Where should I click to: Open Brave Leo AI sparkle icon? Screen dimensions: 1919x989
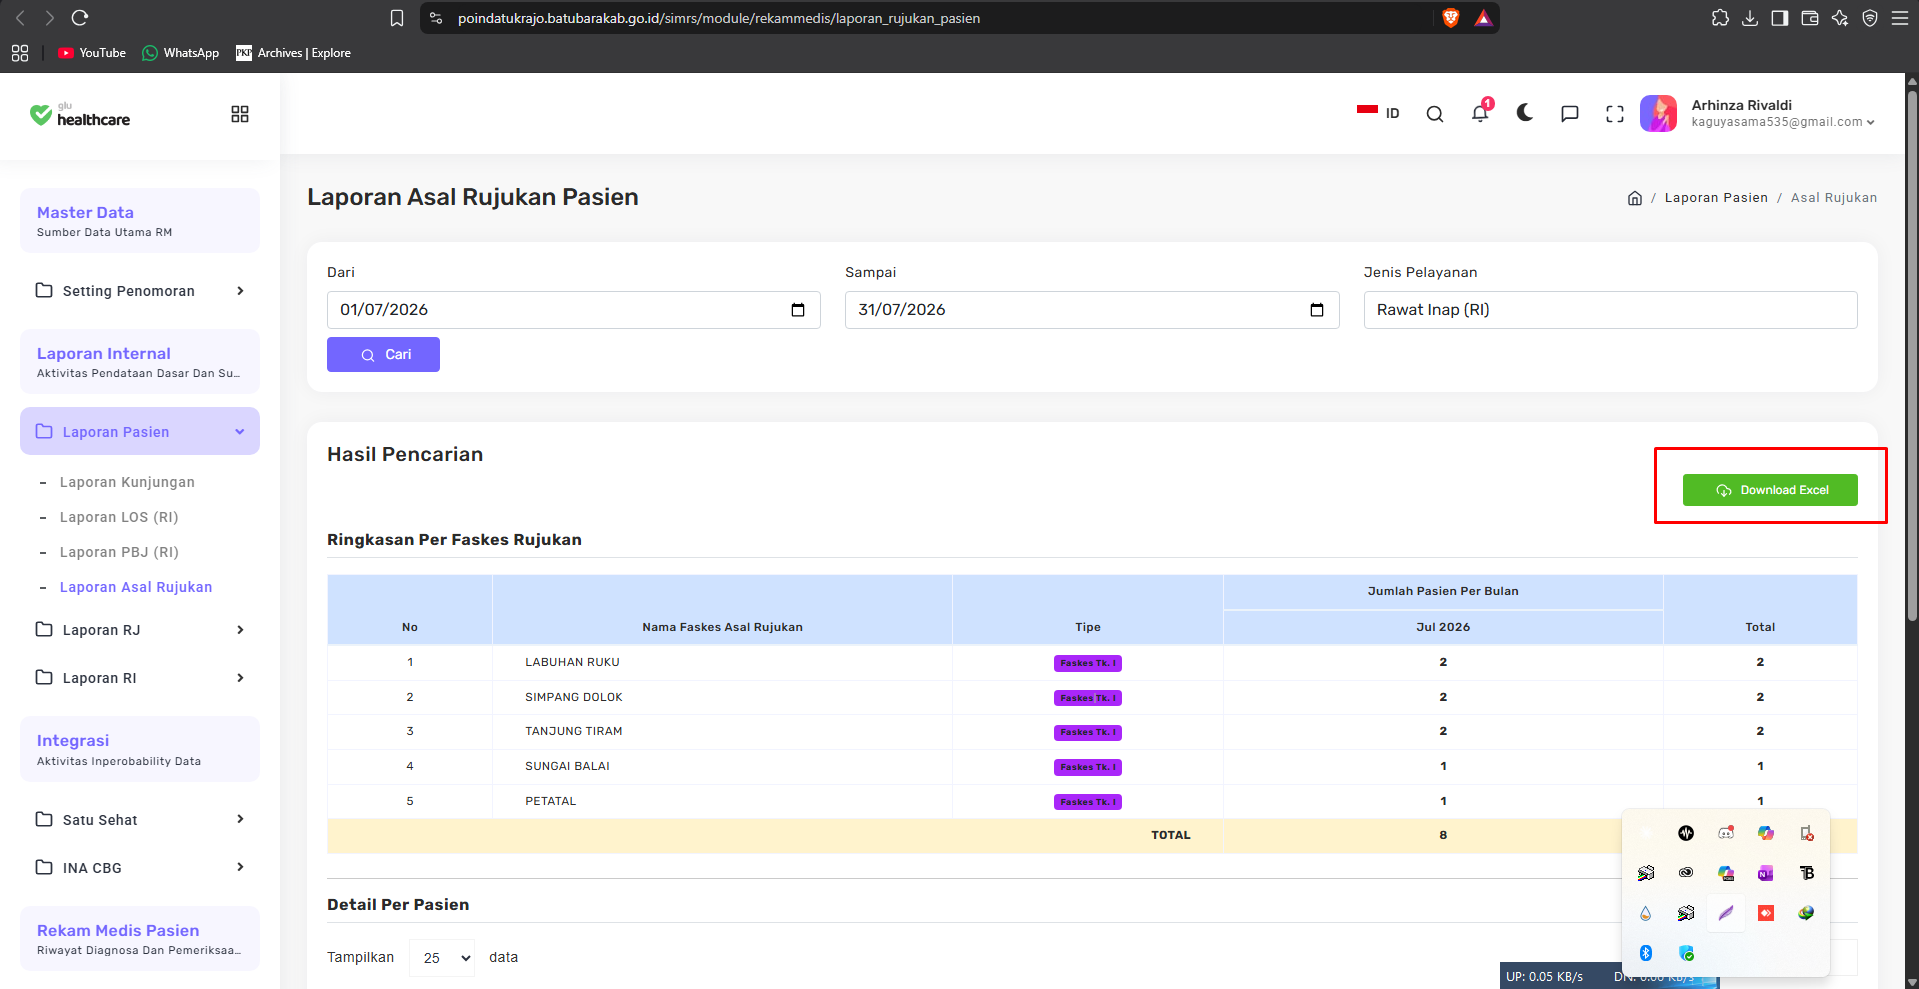[x=1840, y=18]
